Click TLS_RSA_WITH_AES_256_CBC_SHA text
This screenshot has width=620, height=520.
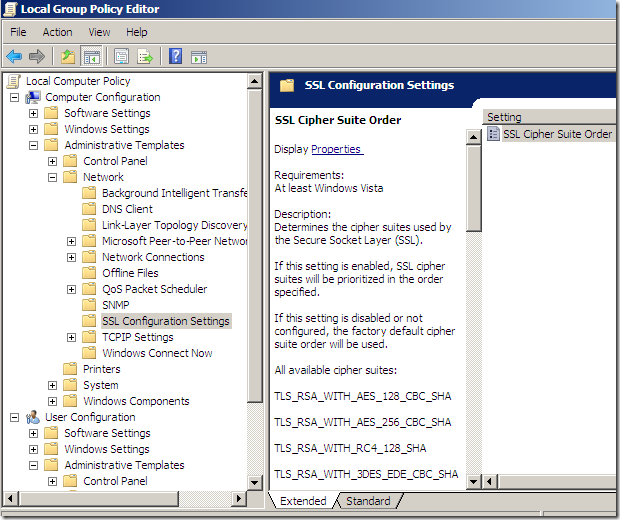(363, 422)
